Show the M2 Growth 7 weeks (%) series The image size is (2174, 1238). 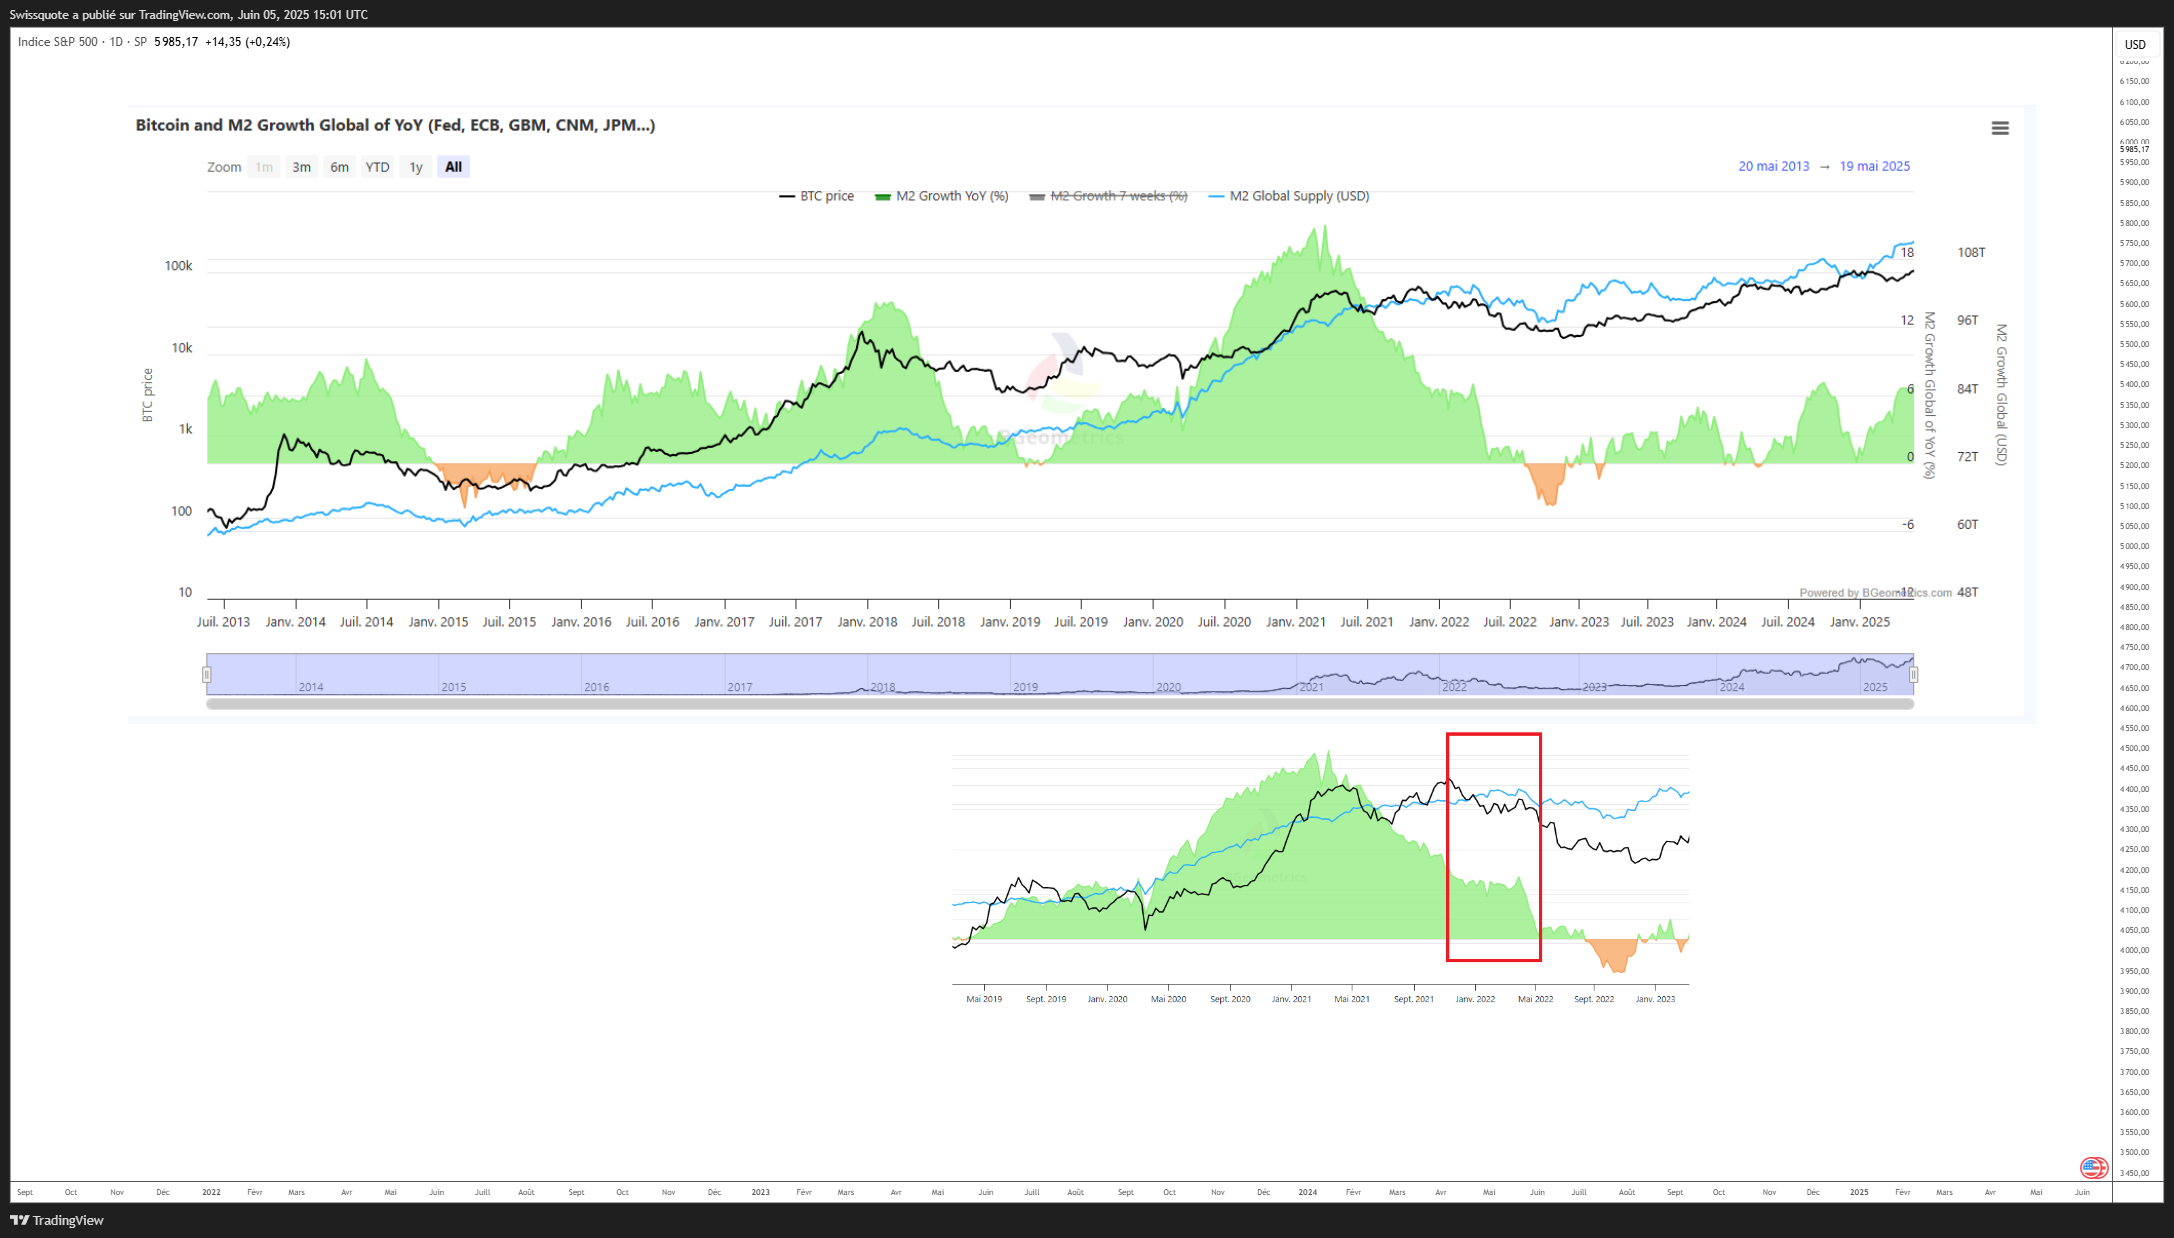point(1108,196)
